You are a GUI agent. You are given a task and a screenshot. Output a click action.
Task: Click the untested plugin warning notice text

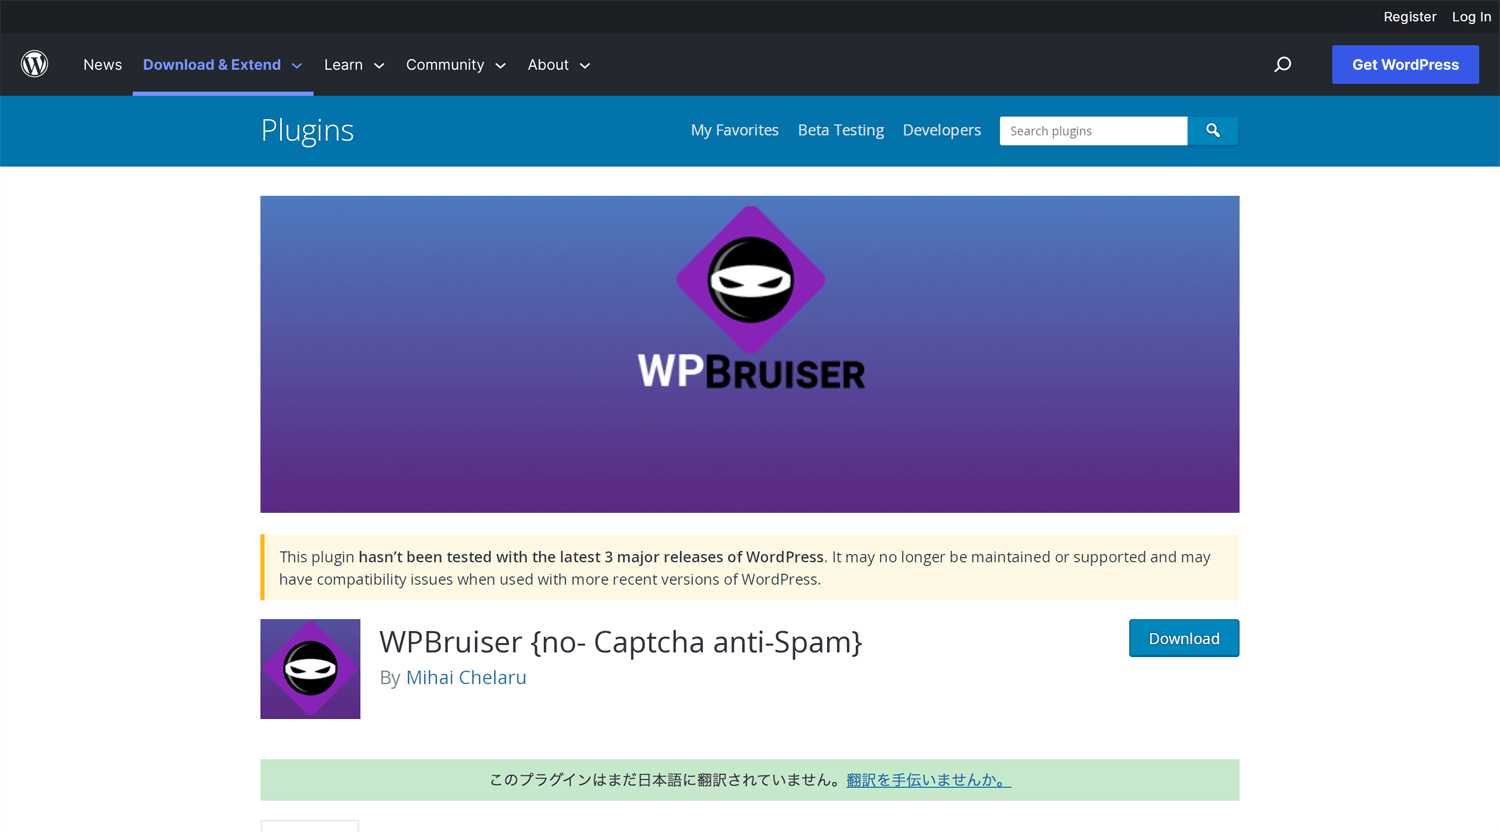(745, 568)
